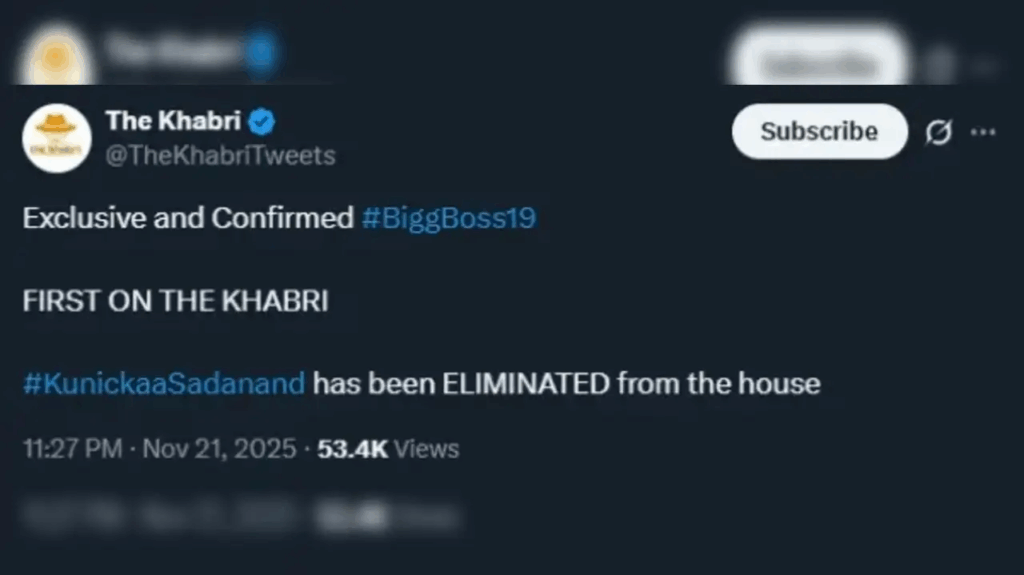
Task: Follow the #KunickaaSadanand hashtag link
Action: pyautogui.click(x=164, y=383)
